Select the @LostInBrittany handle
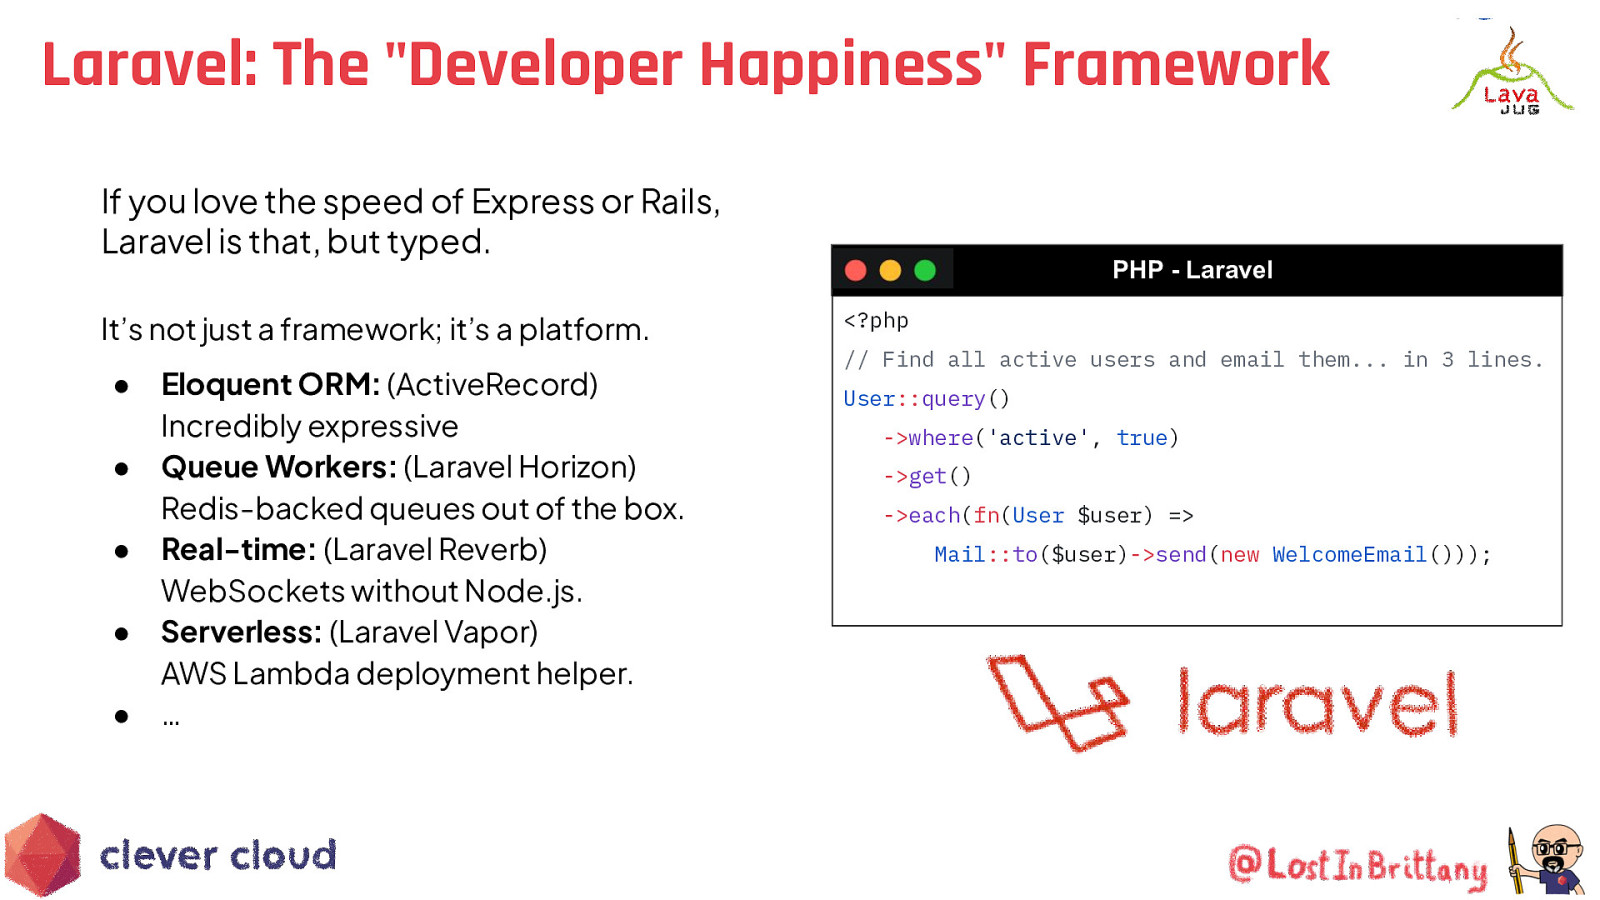 (1357, 865)
